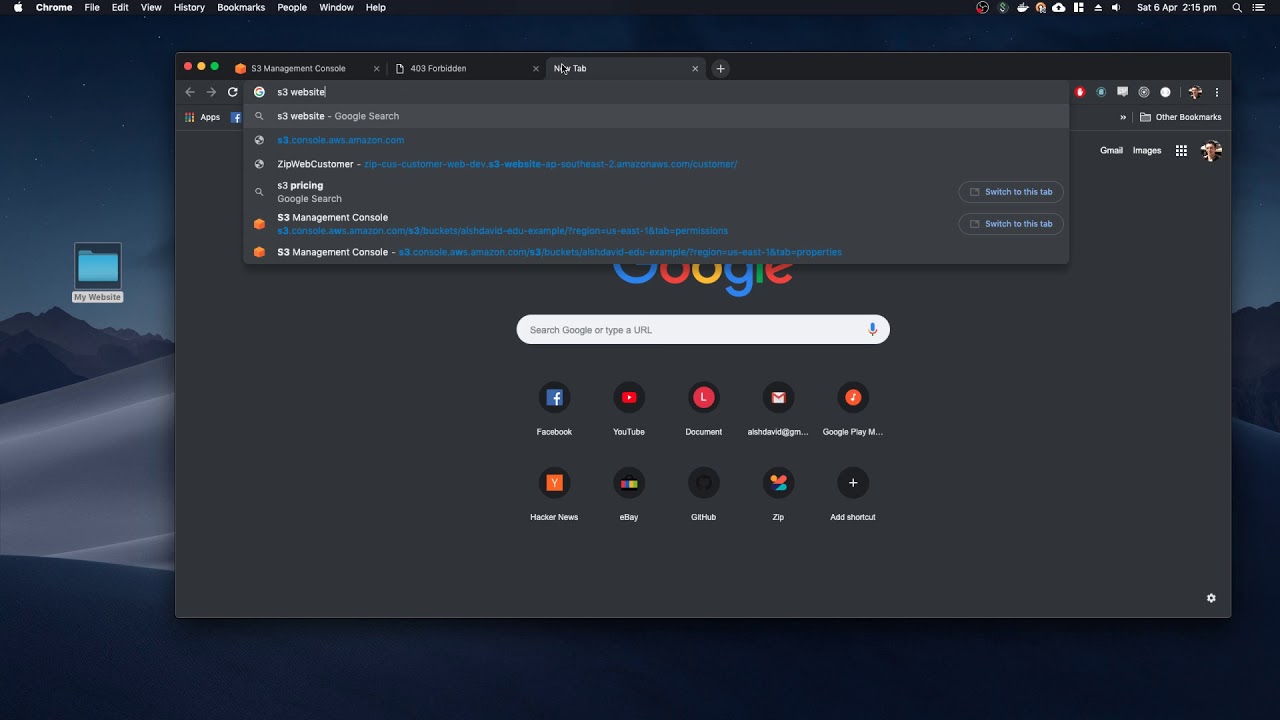Click the Google account avatar on page
The width and height of the screenshot is (1280, 720).
1211,151
